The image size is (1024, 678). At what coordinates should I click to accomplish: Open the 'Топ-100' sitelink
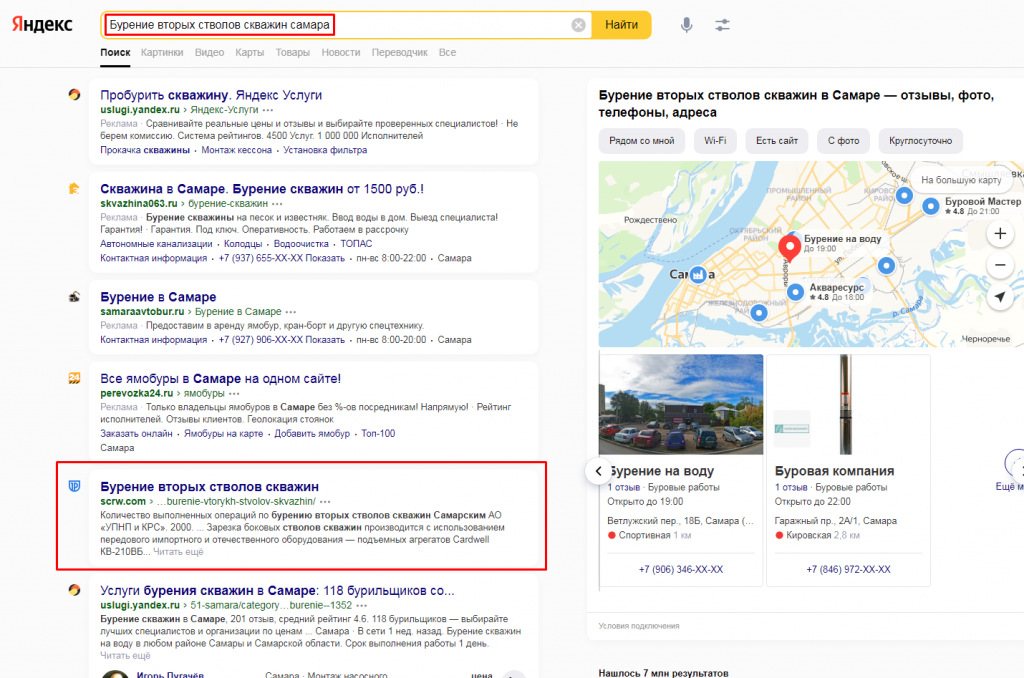pos(378,433)
